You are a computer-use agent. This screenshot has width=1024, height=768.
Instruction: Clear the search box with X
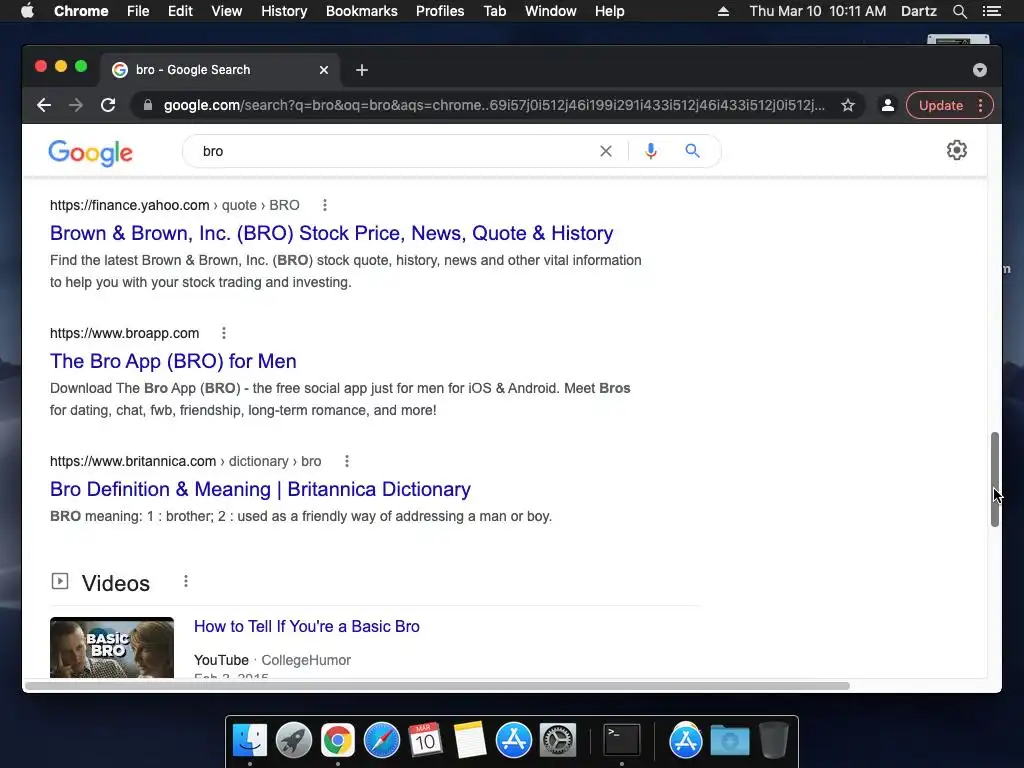coord(605,151)
